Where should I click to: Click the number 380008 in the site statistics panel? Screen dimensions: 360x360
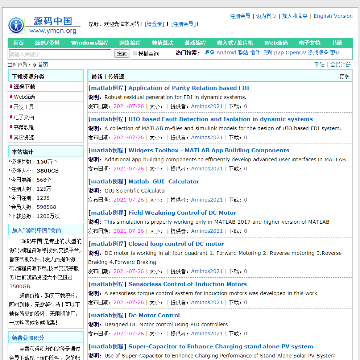(x=47, y=171)
